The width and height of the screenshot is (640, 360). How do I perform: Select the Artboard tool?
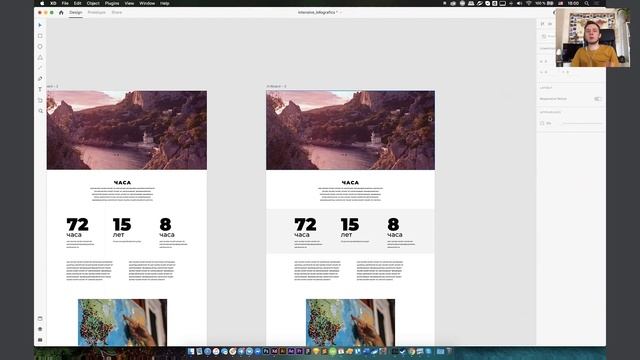tap(40, 100)
